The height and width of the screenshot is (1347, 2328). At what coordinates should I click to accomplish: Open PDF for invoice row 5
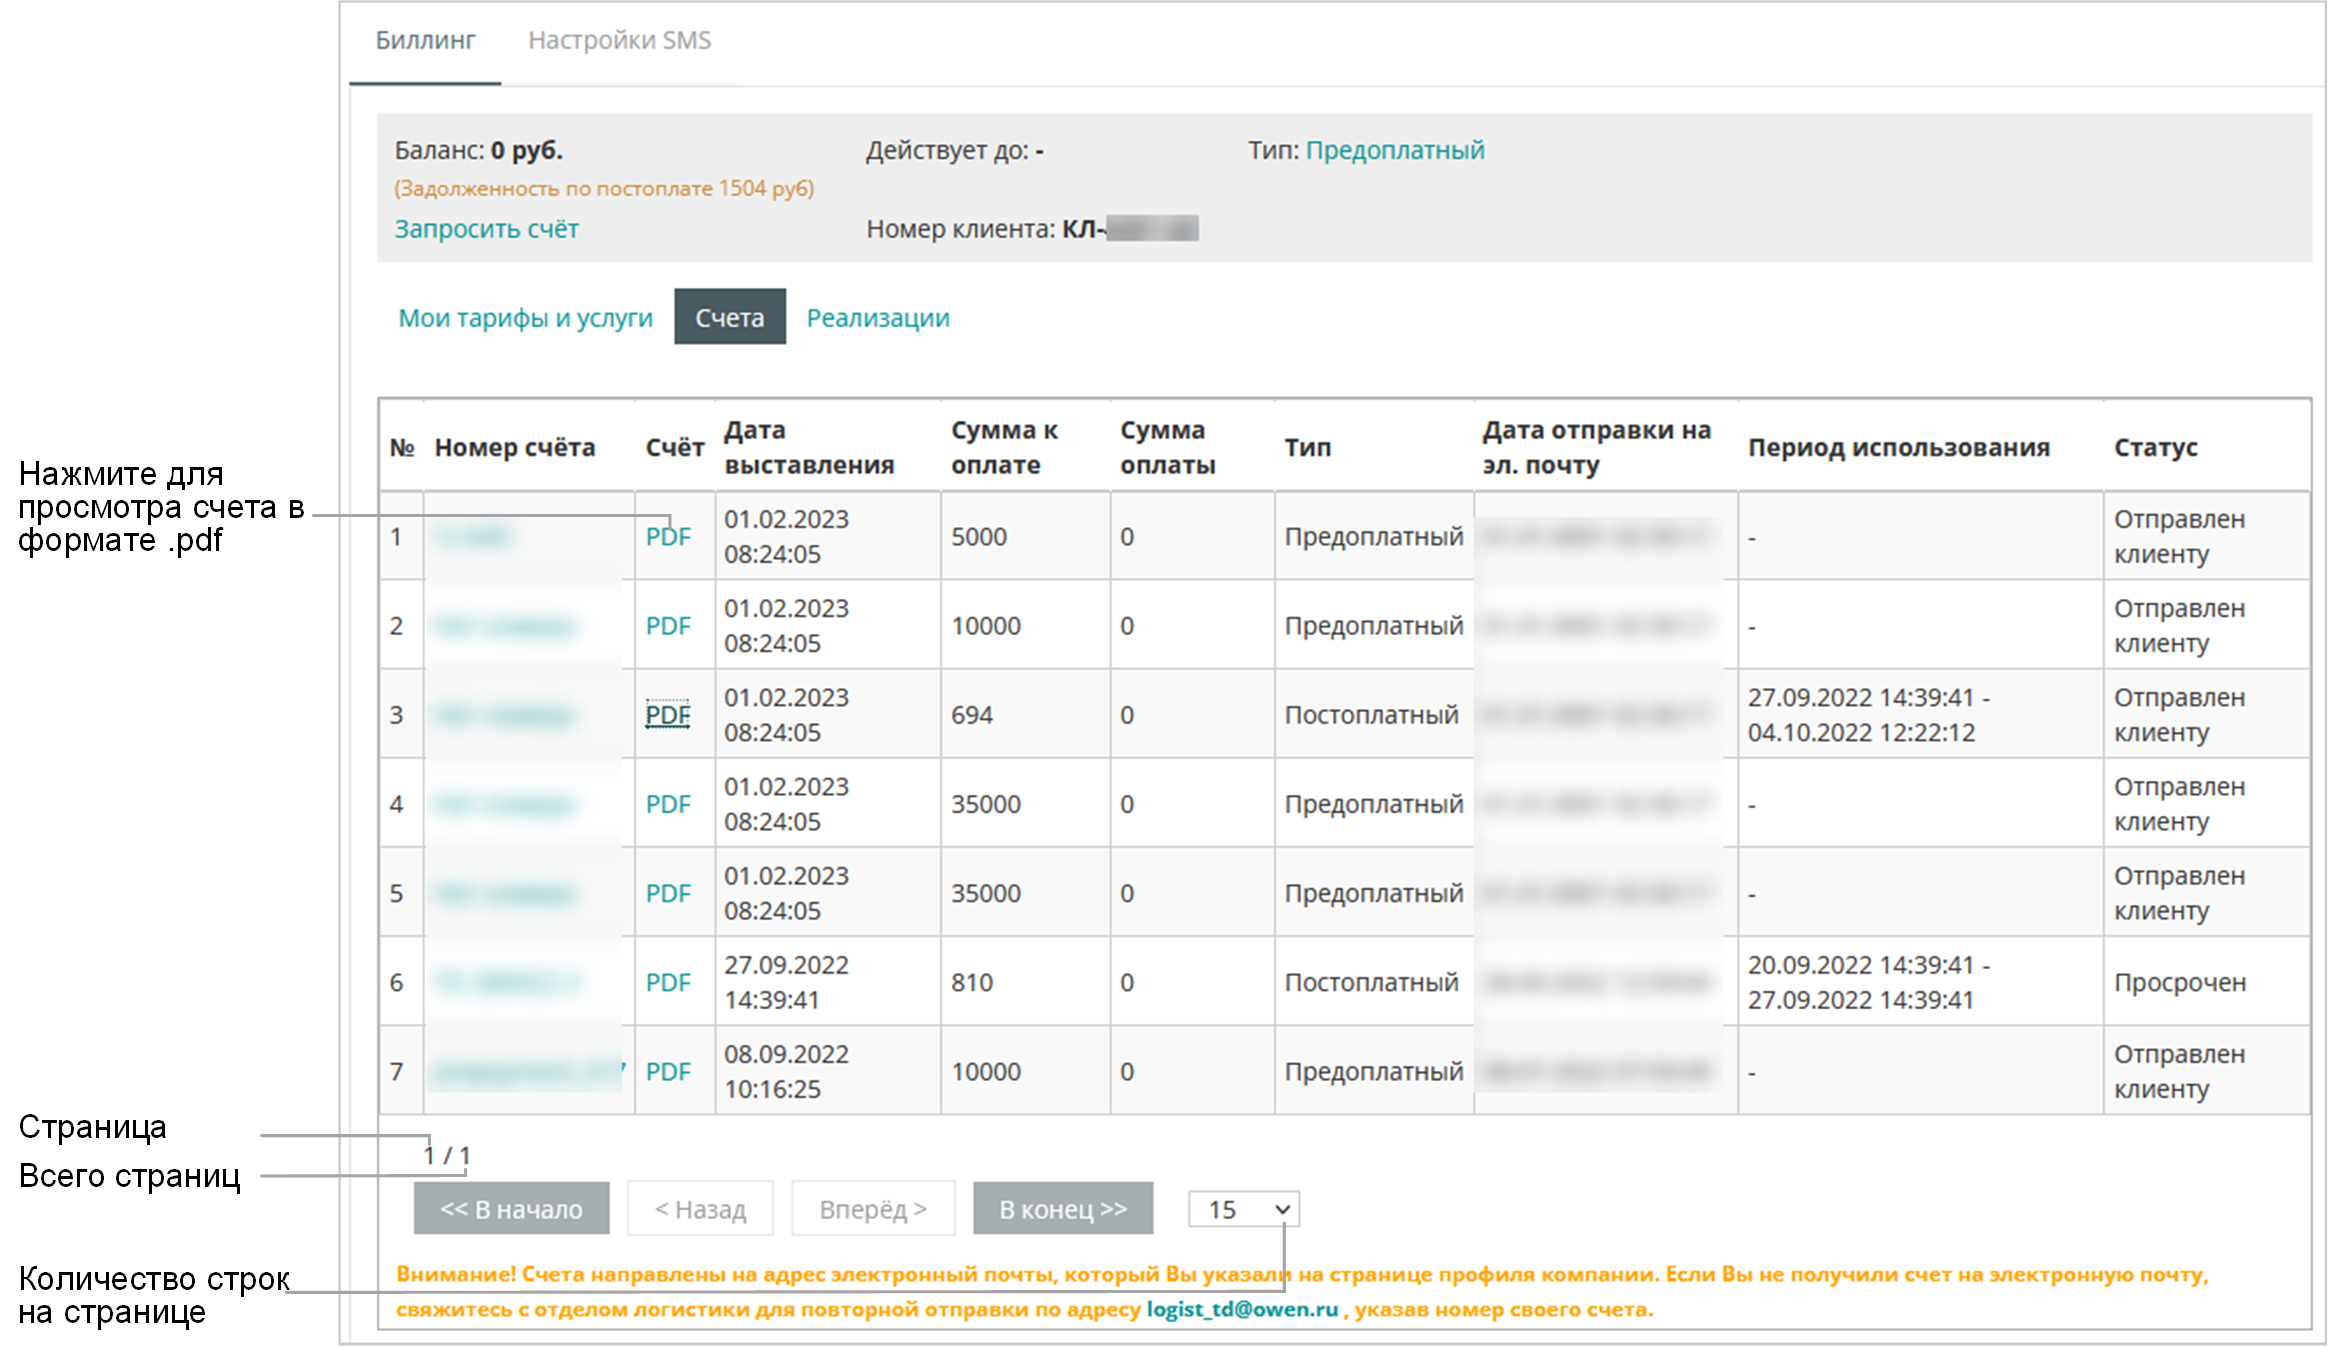click(x=668, y=893)
